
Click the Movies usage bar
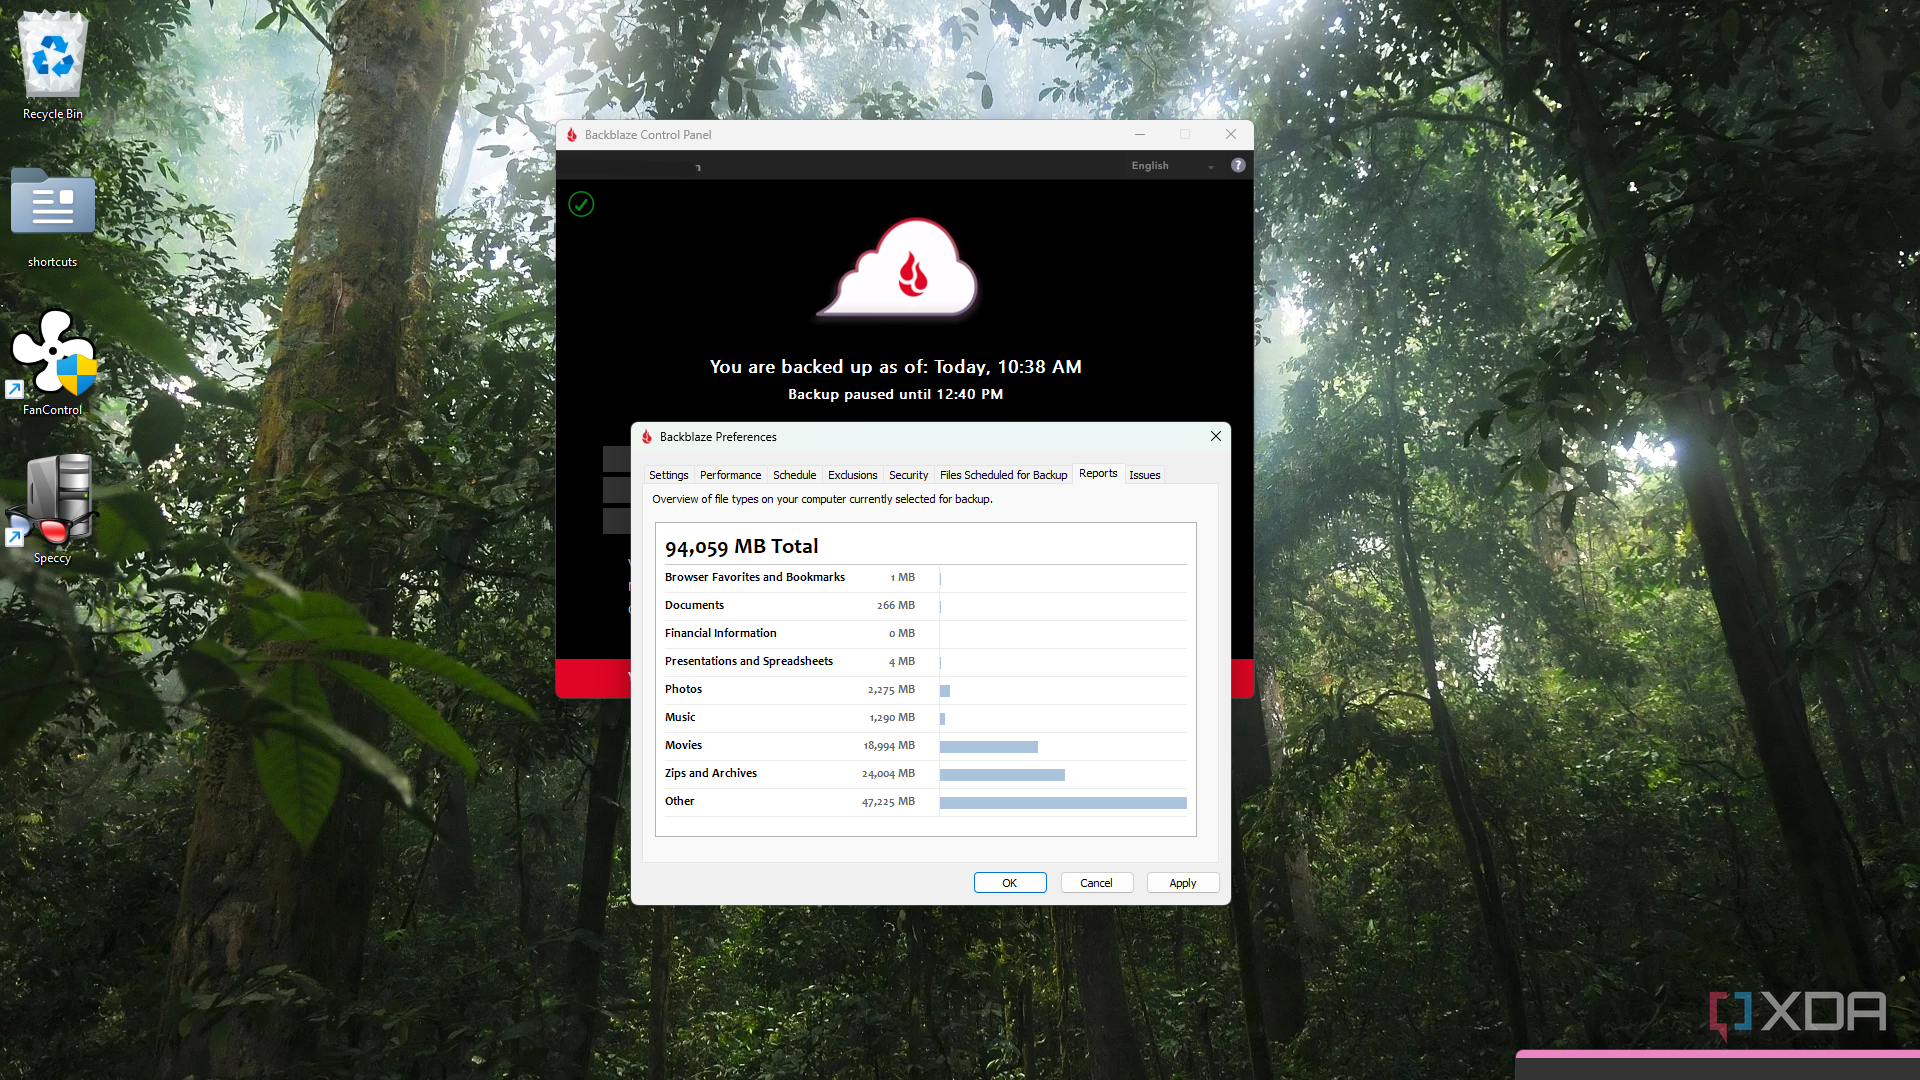click(989, 747)
